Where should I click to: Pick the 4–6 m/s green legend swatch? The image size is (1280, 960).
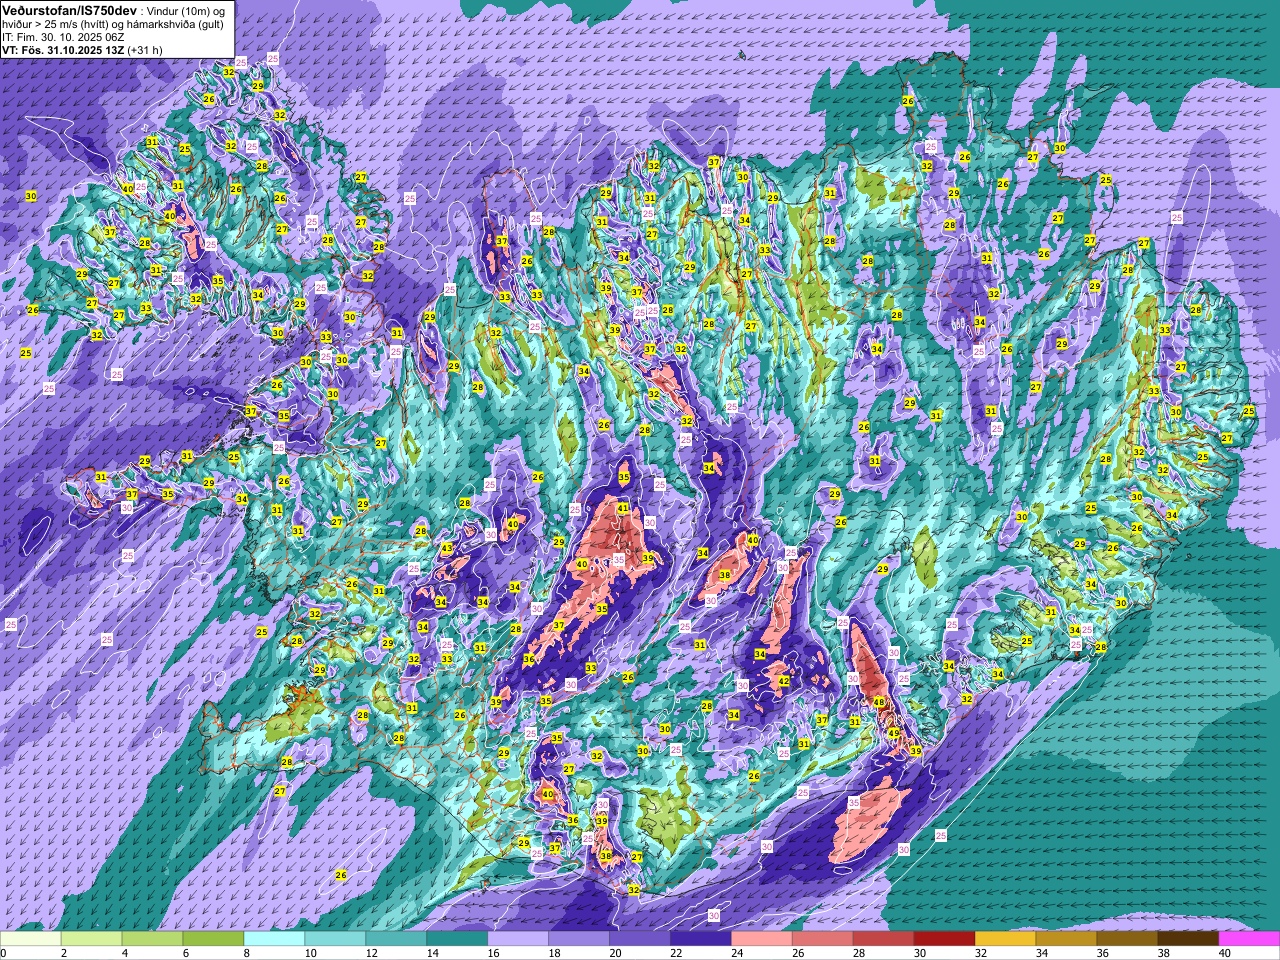152,940
